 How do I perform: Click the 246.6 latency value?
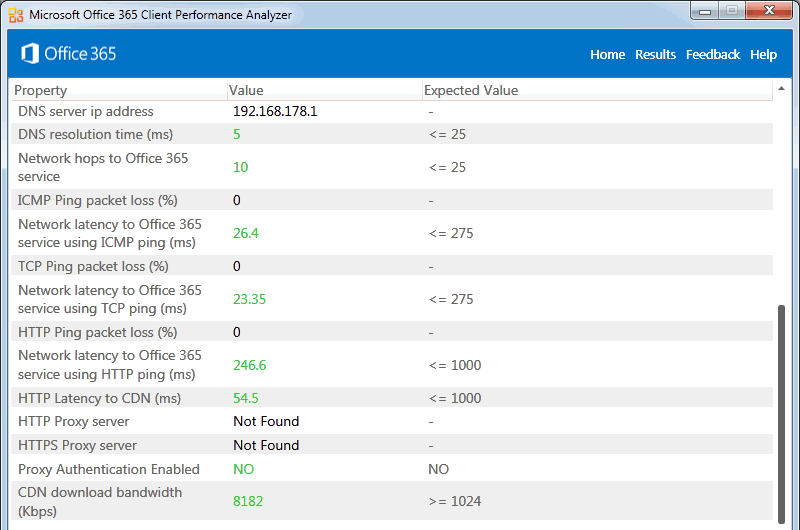point(249,365)
